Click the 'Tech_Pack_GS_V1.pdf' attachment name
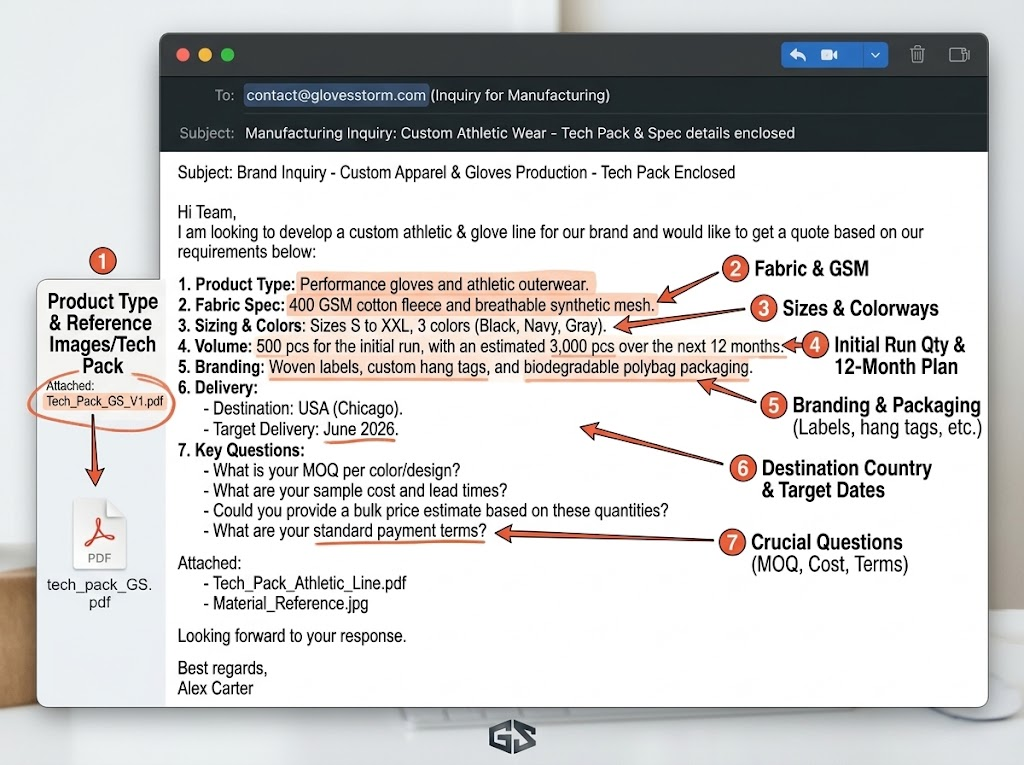Screen dimensions: 1024x765 click(104, 401)
